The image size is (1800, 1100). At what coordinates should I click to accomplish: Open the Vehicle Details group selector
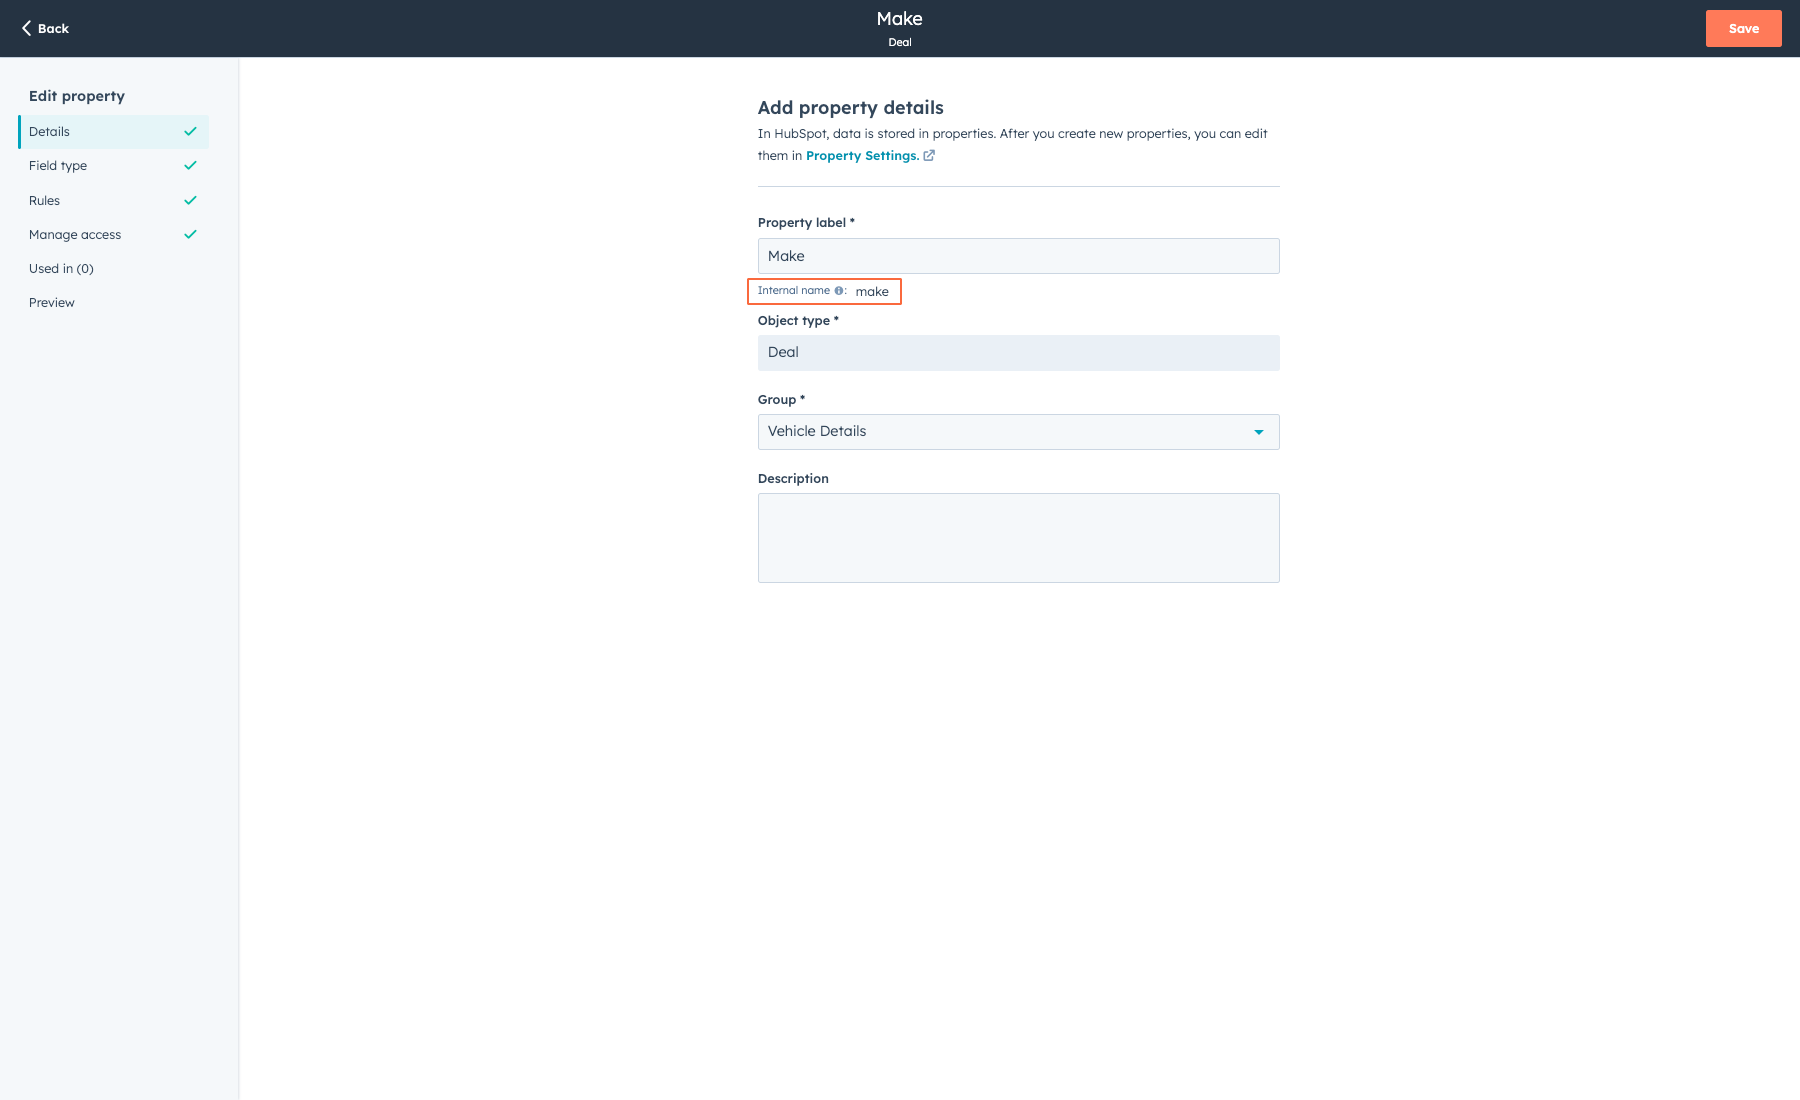pos(1018,431)
